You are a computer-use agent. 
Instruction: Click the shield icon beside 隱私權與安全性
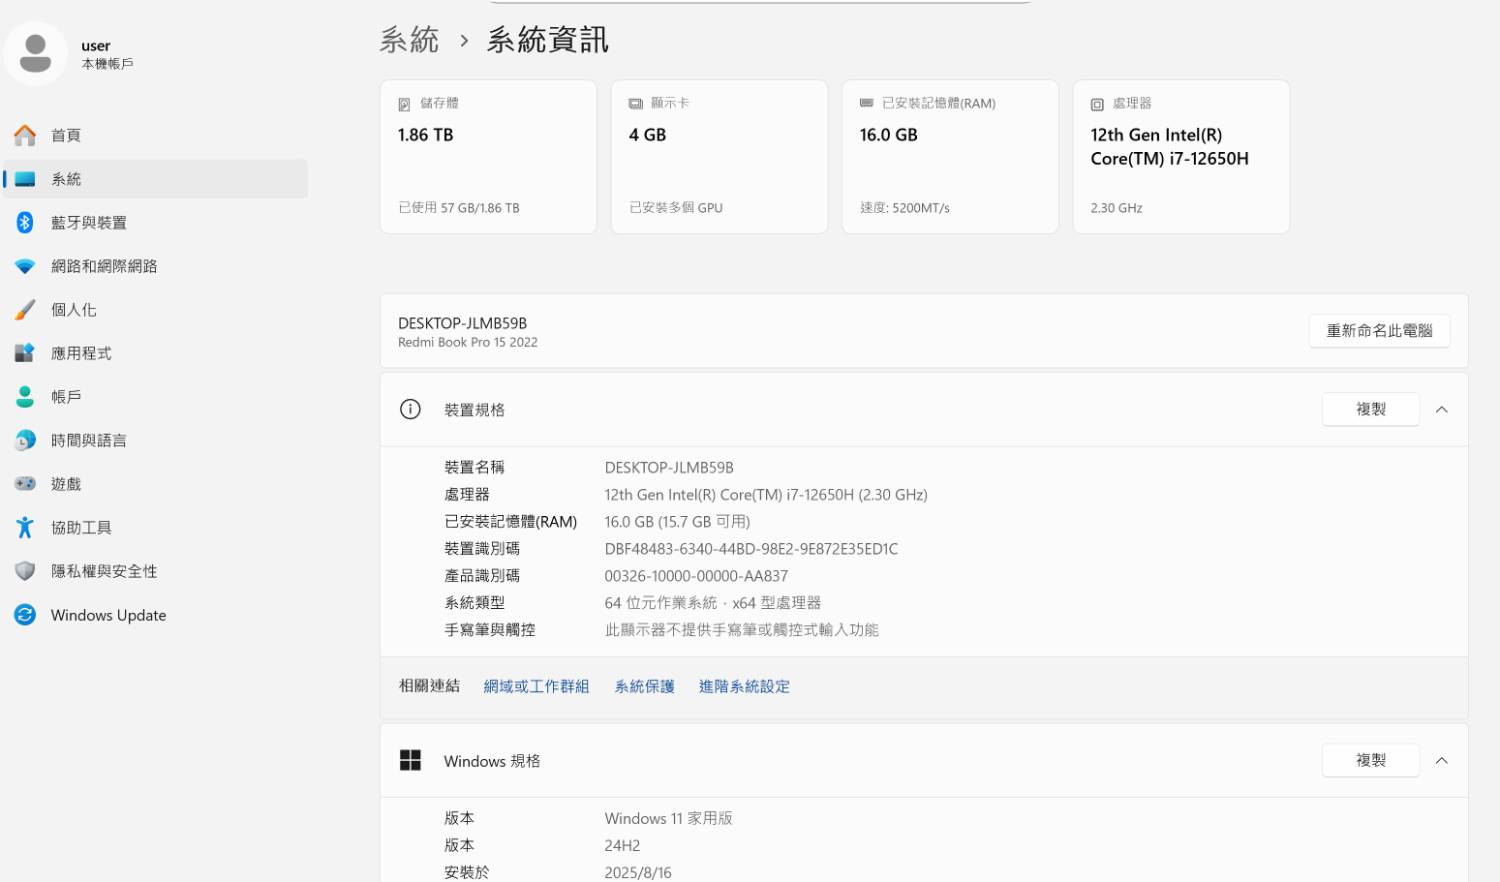(x=25, y=571)
